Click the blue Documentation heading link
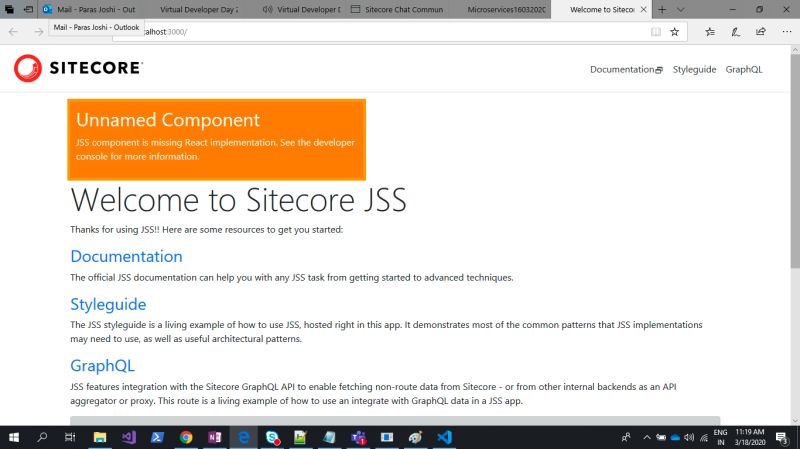 126,256
